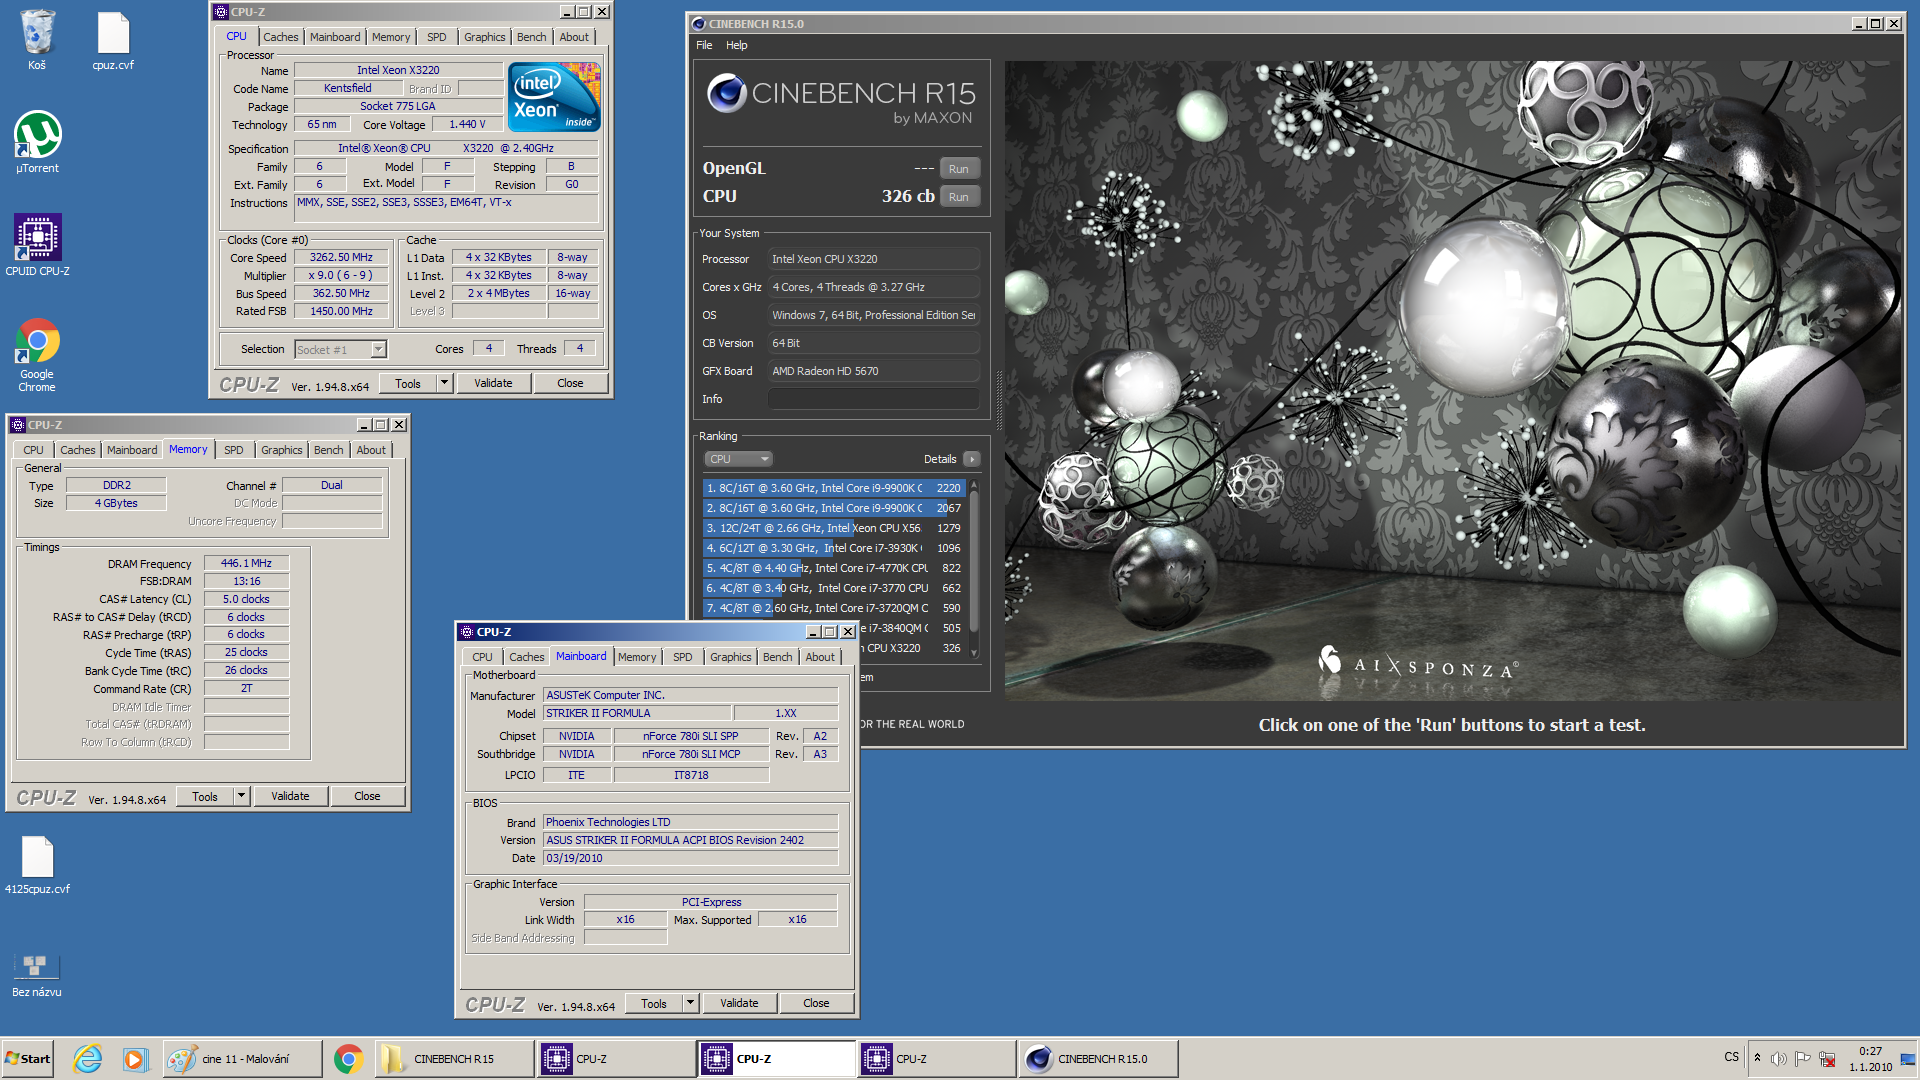Select ranking row Core i7-3930K score 1096
The width and height of the screenshot is (1920, 1080).
(x=834, y=548)
